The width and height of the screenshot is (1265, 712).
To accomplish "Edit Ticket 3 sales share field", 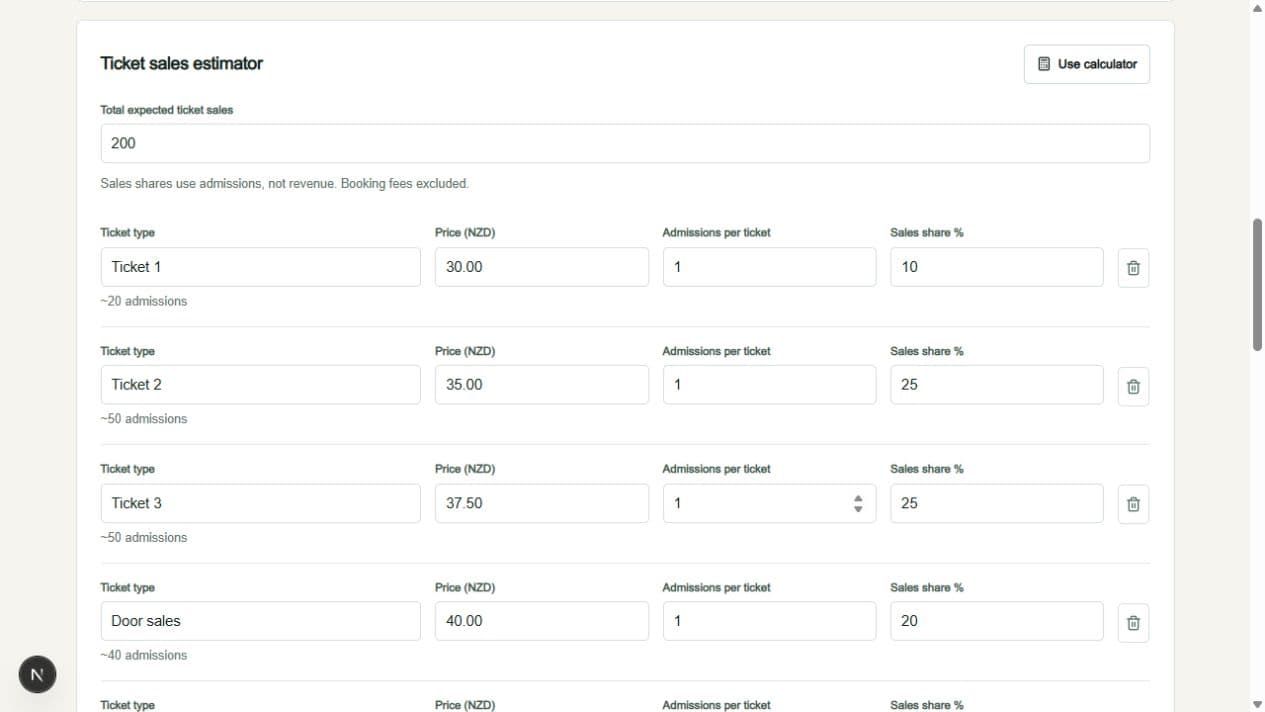I will [997, 503].
